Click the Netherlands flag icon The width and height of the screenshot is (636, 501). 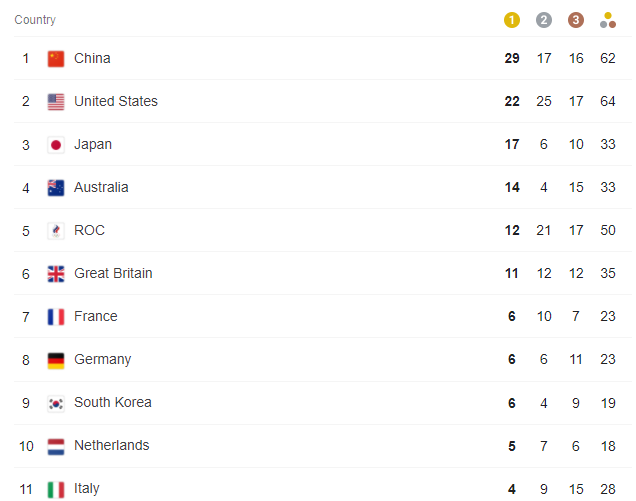(x=56, y=446)
